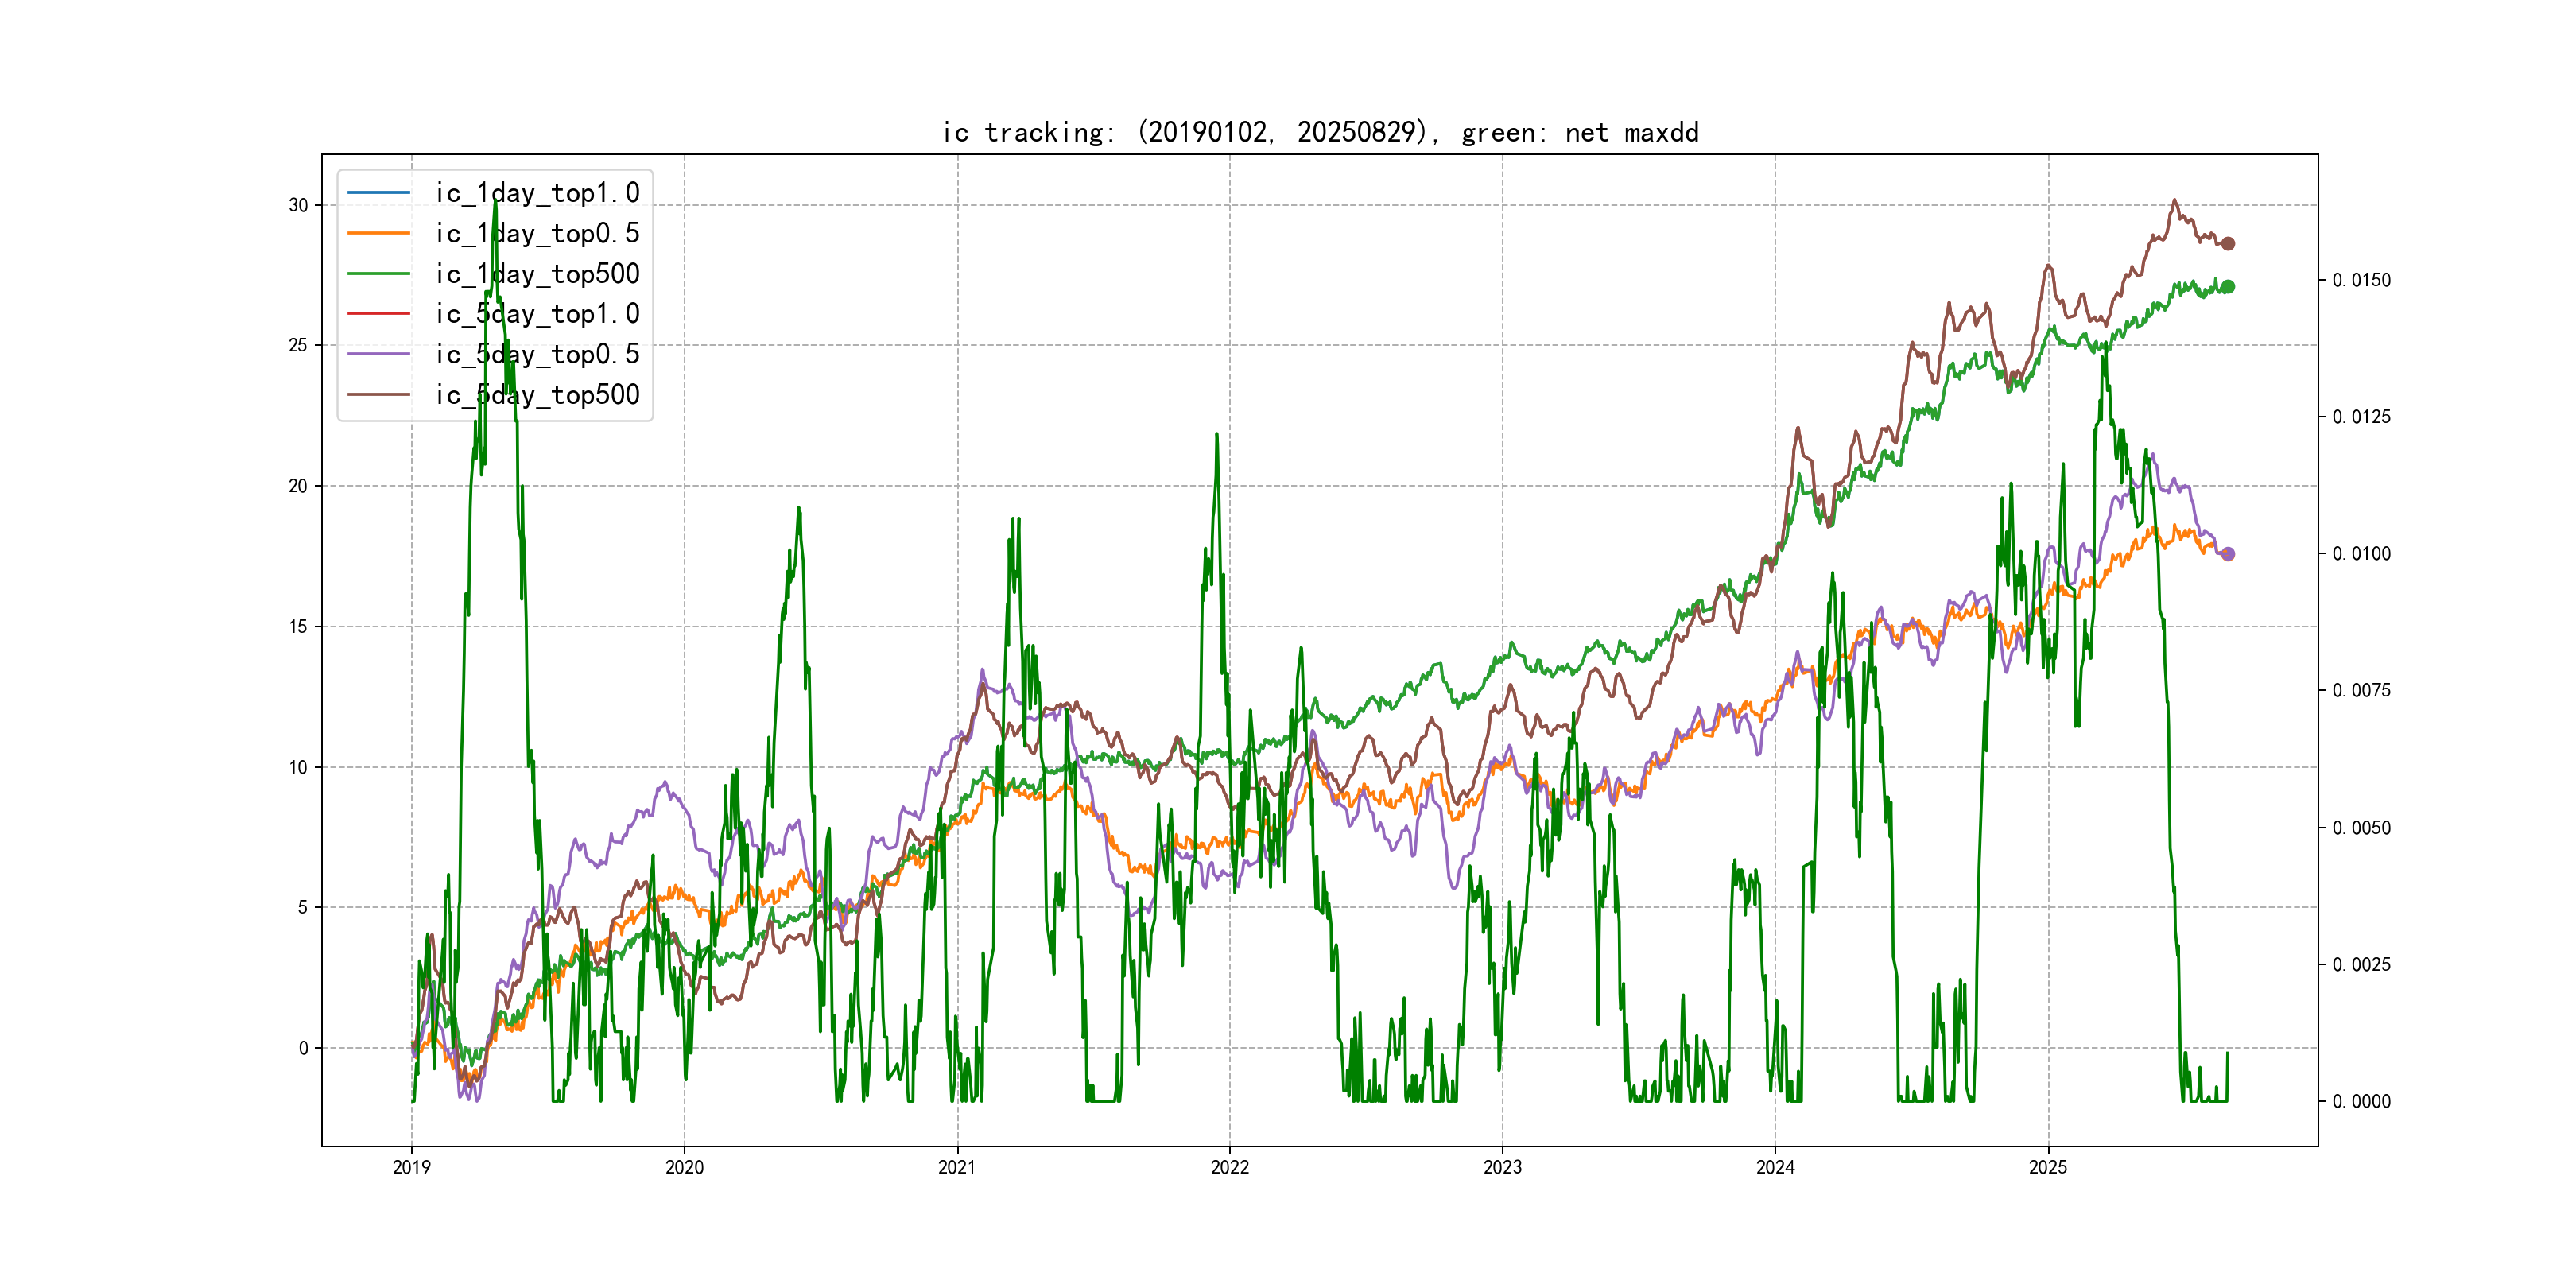The image size is (2576, 1288).
Task: Click the 2022 x-axis tick label
Action: (x=1230, y=1167)
